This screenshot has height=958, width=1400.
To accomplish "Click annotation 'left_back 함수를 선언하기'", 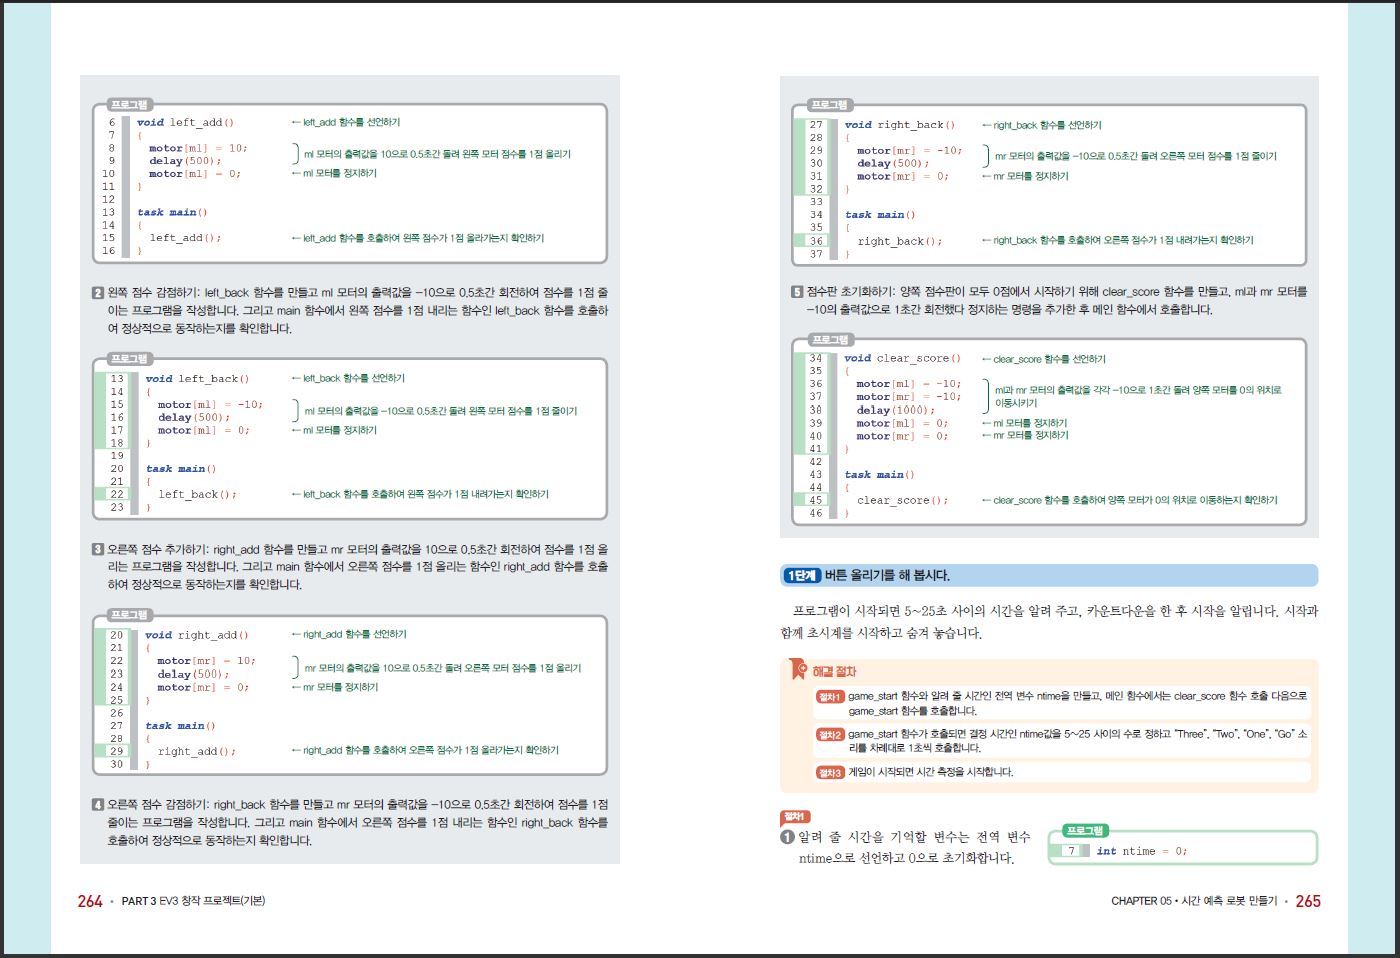I will pos(354,378).
